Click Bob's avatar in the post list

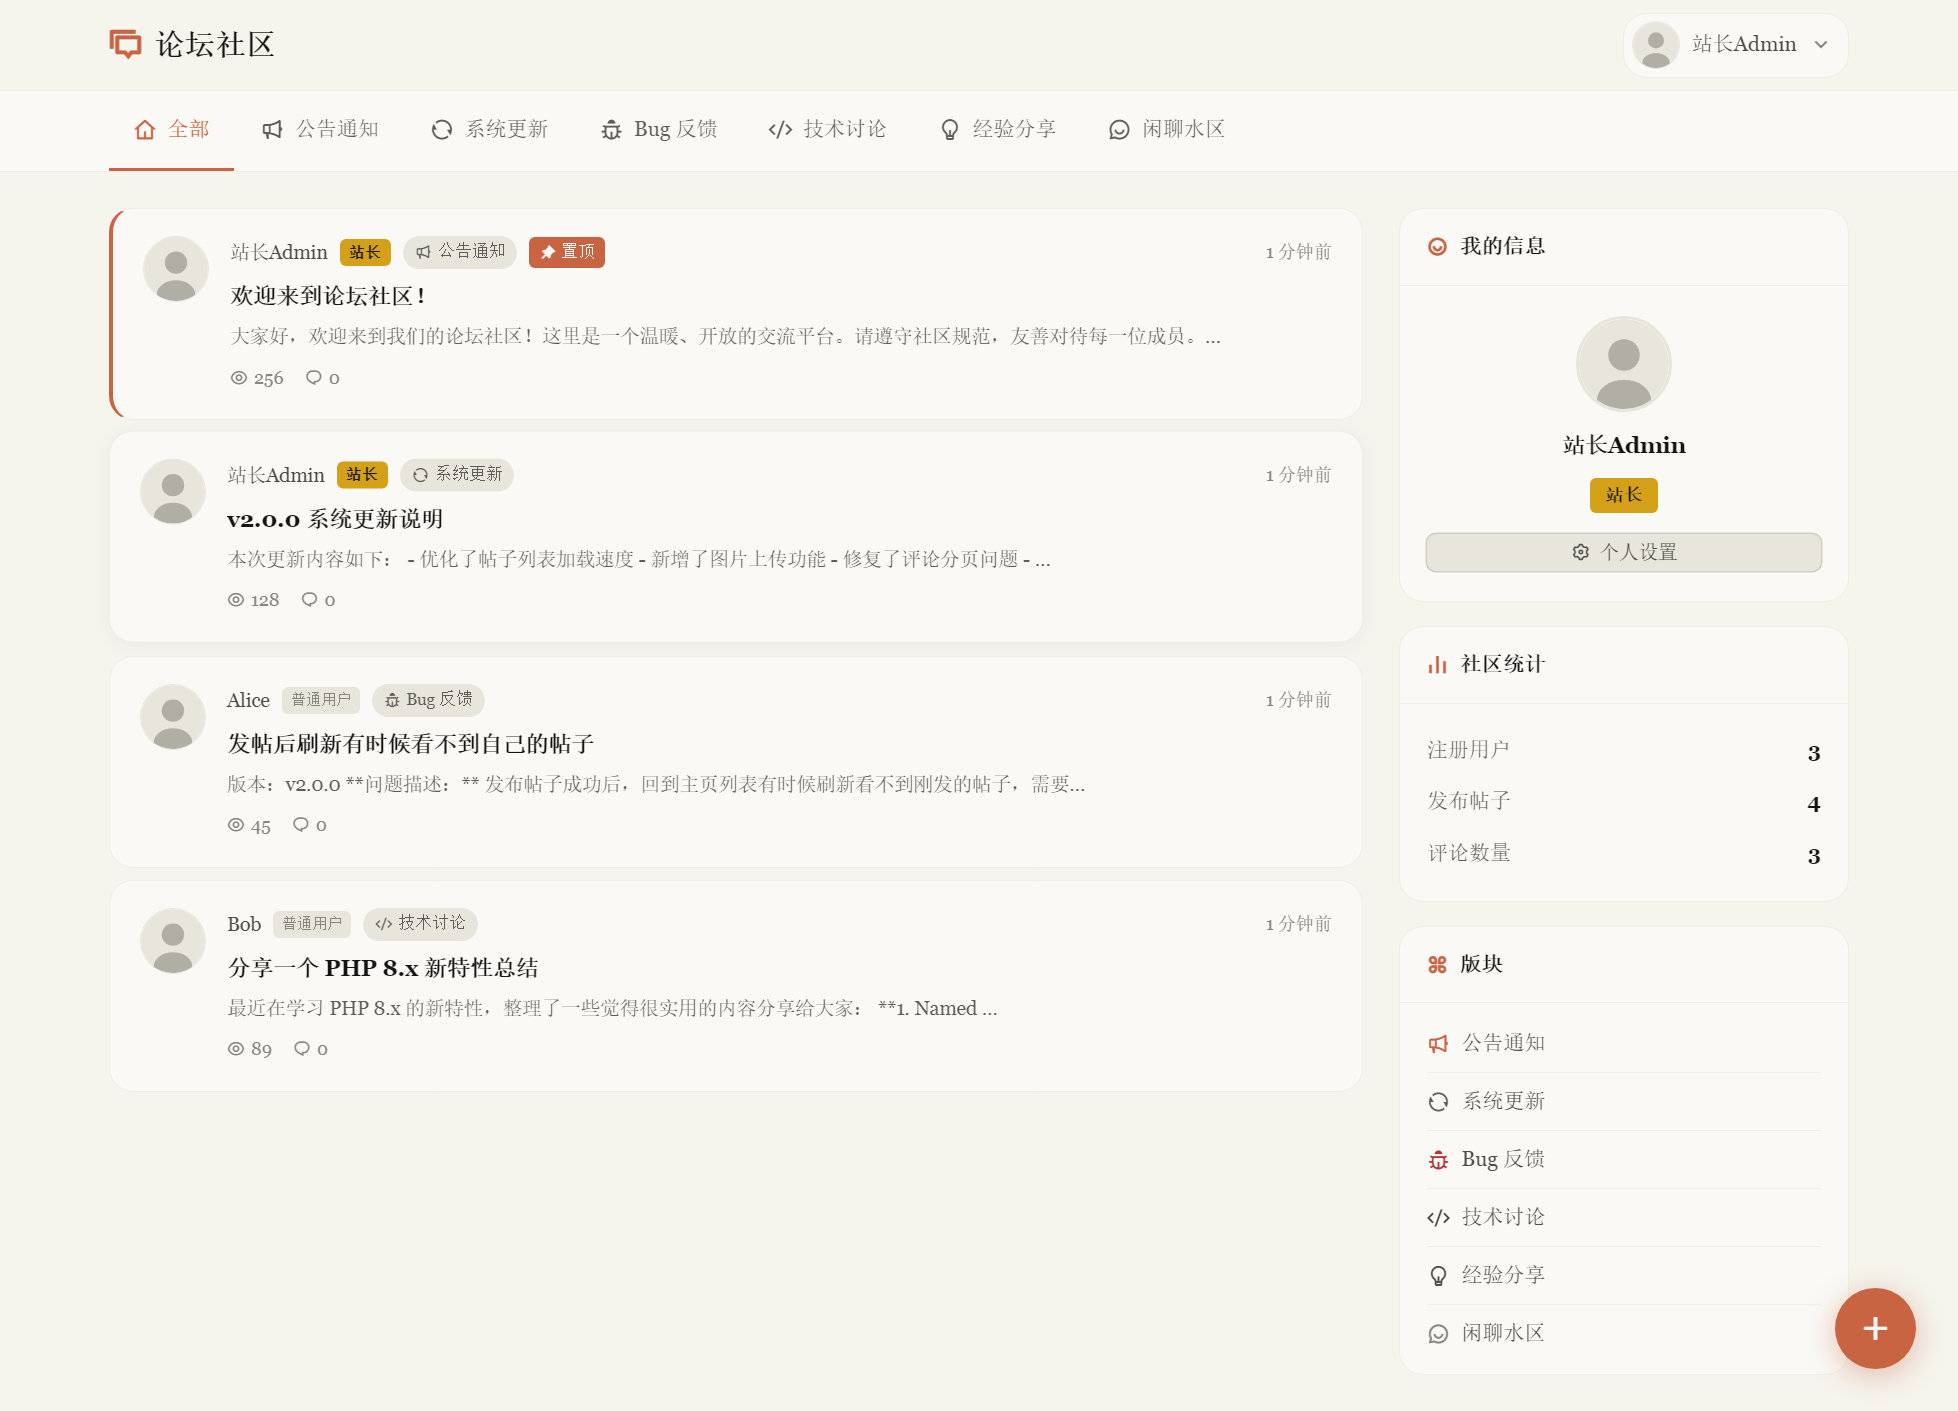(x=173, y=941)
